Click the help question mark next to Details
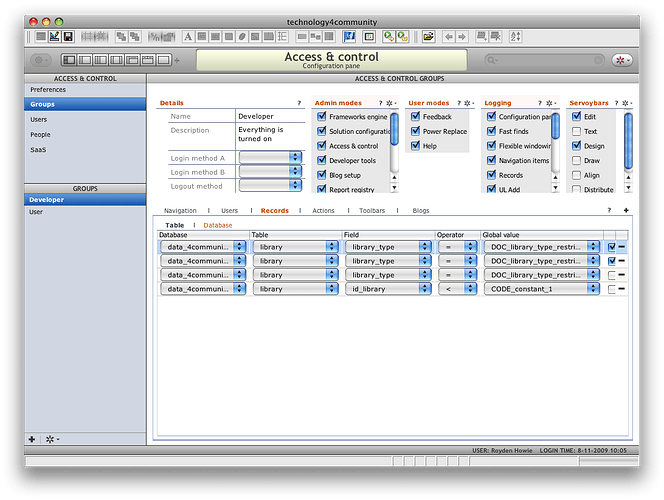 pos(299,103)
